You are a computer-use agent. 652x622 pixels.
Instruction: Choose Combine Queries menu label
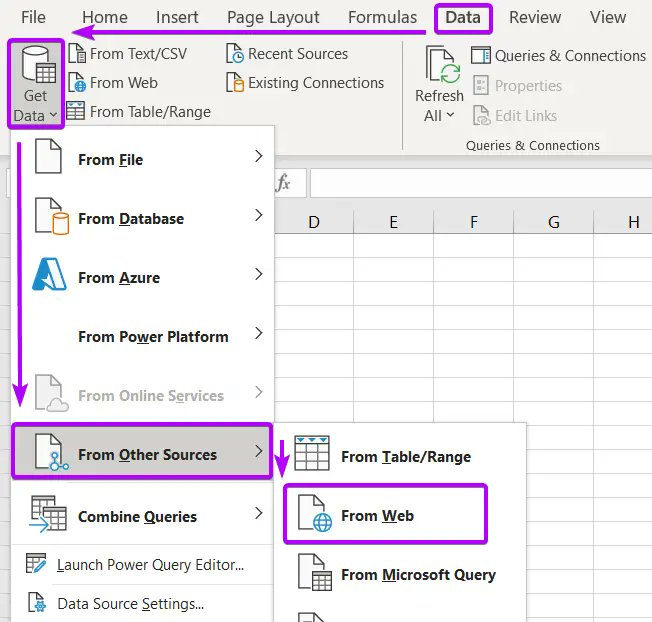click(137, 517)
